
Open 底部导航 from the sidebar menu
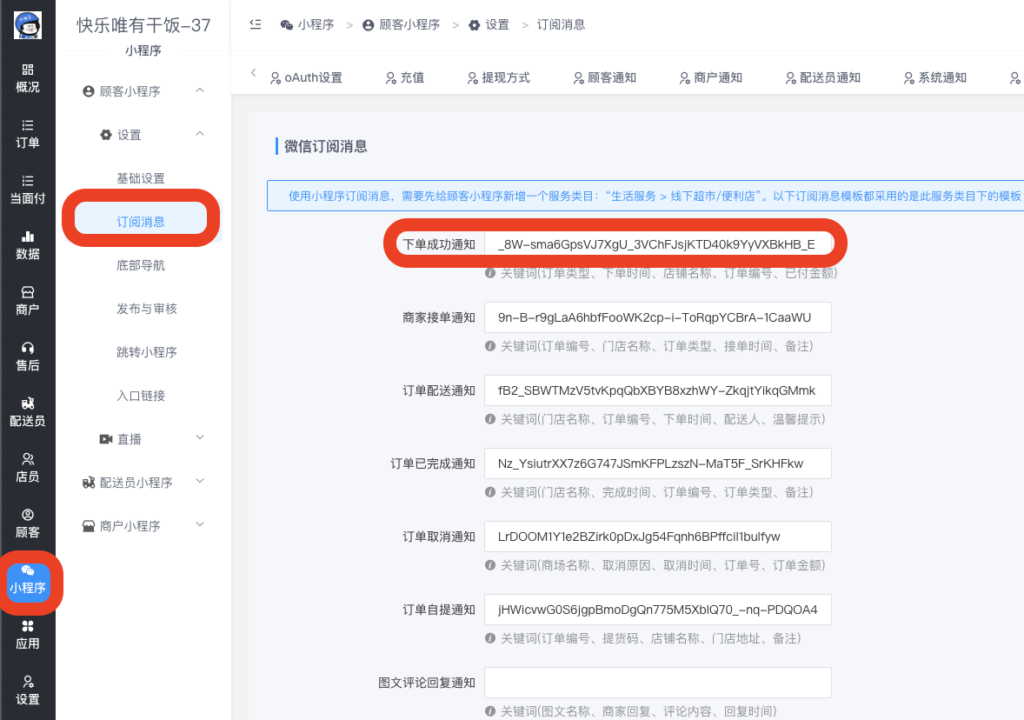click(142, 265)
